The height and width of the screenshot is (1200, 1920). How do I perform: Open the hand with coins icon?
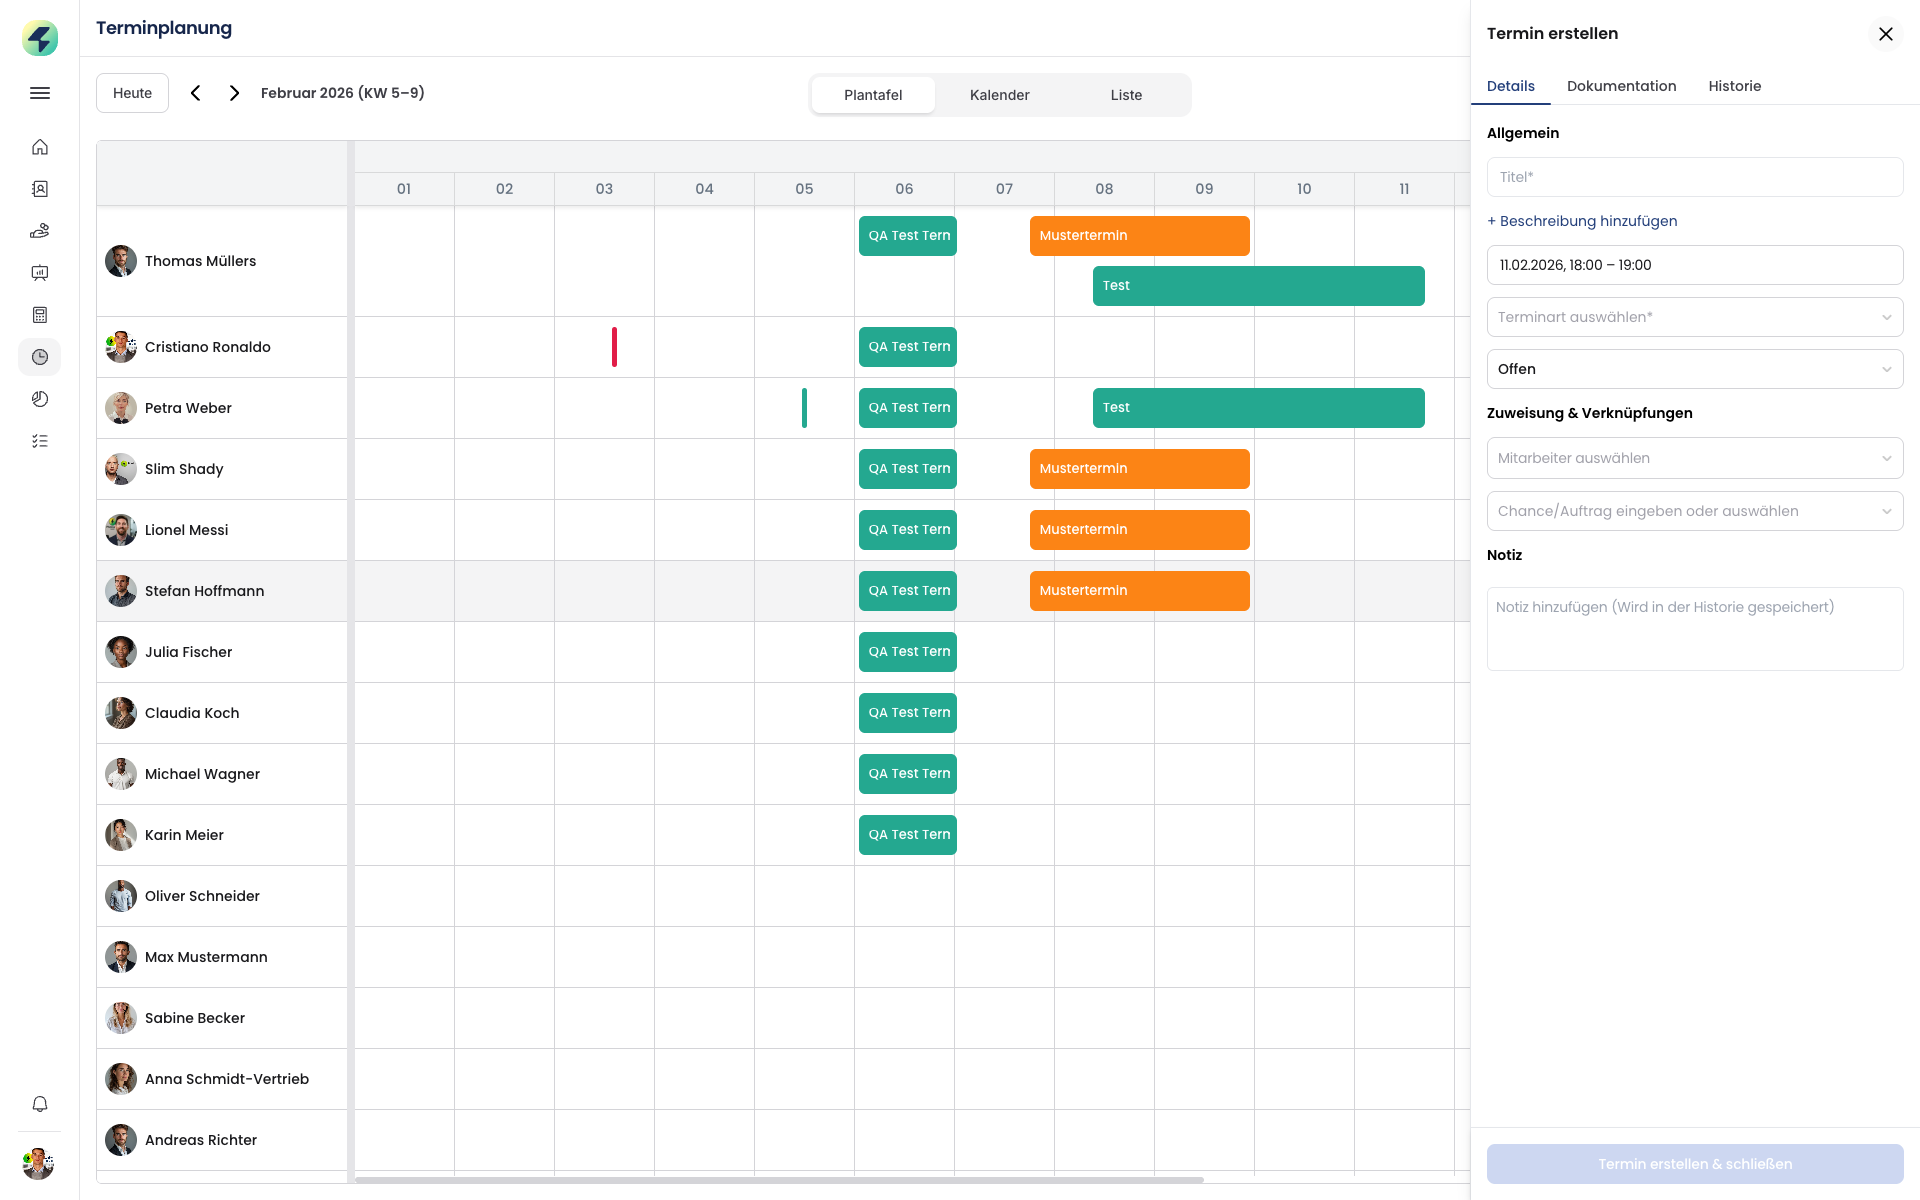coord(40,231)
